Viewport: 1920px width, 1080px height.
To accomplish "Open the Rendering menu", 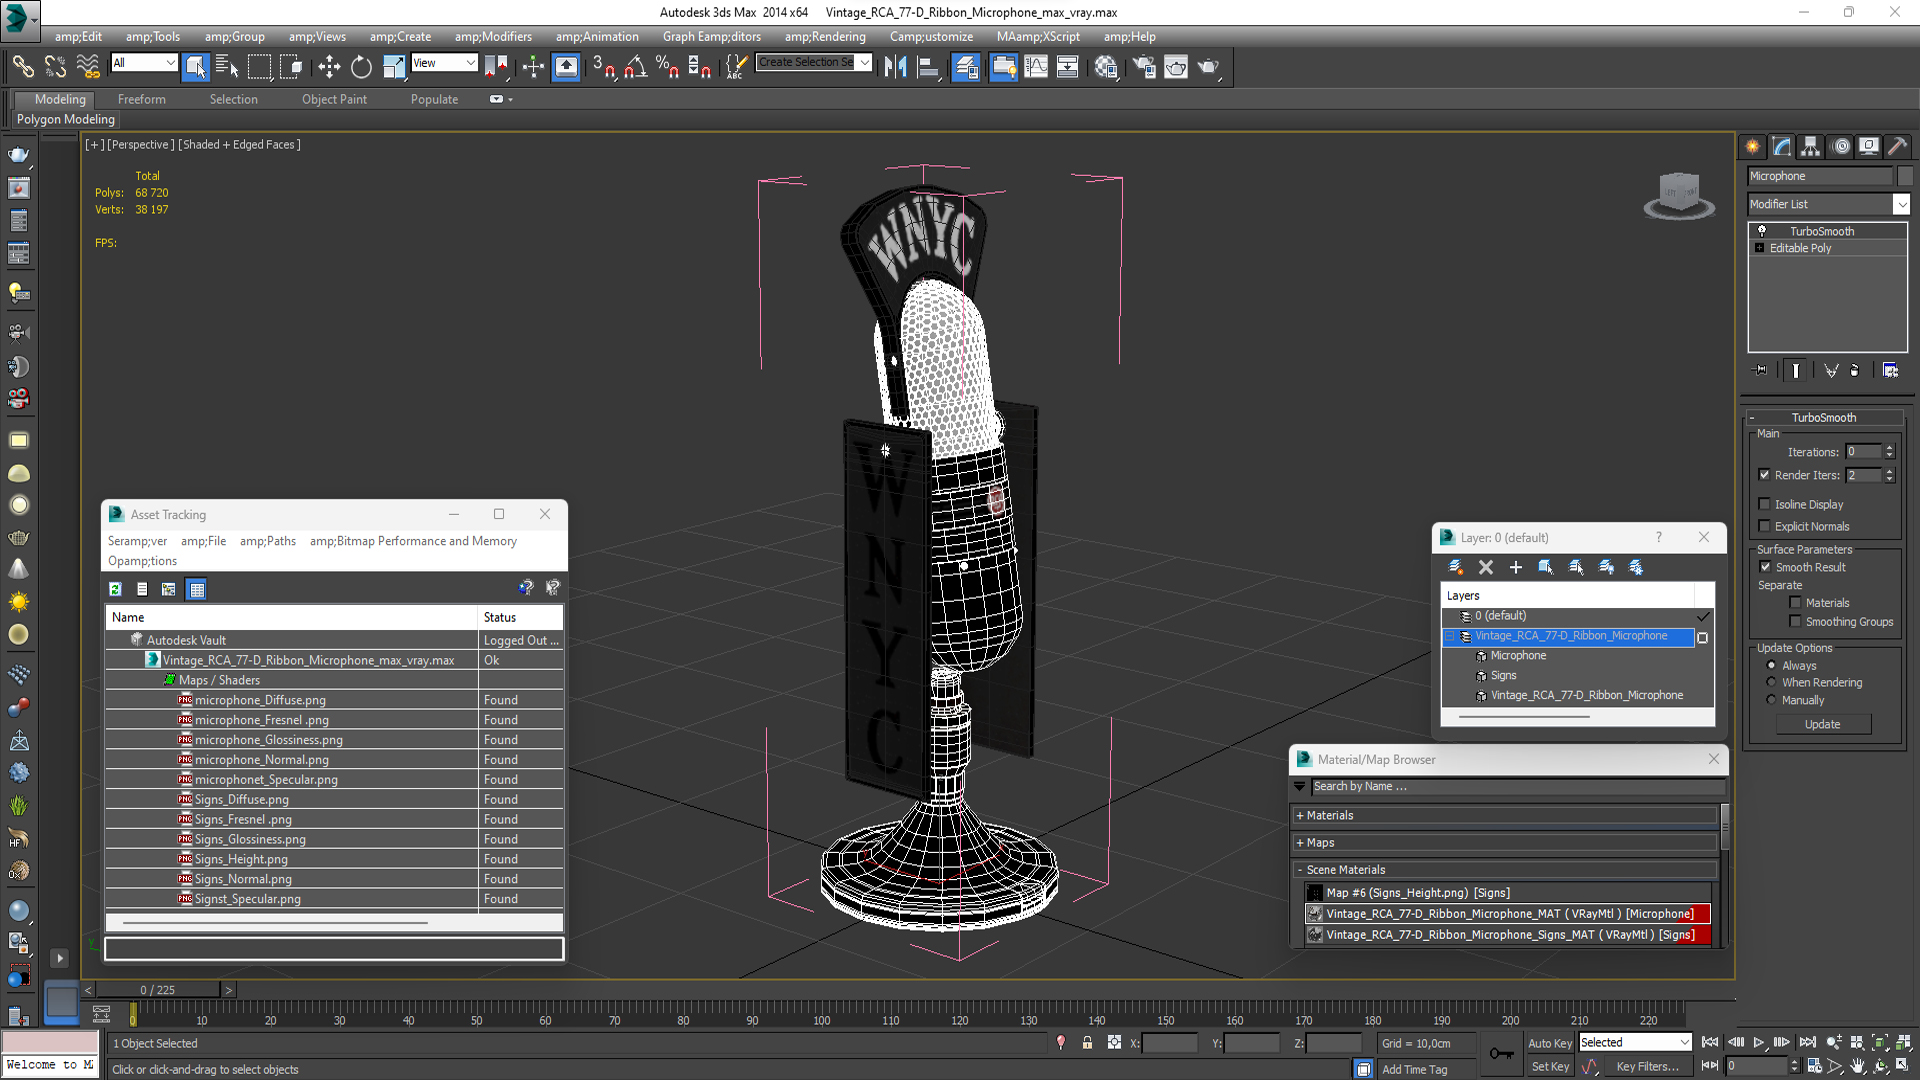I will (825, 37).
